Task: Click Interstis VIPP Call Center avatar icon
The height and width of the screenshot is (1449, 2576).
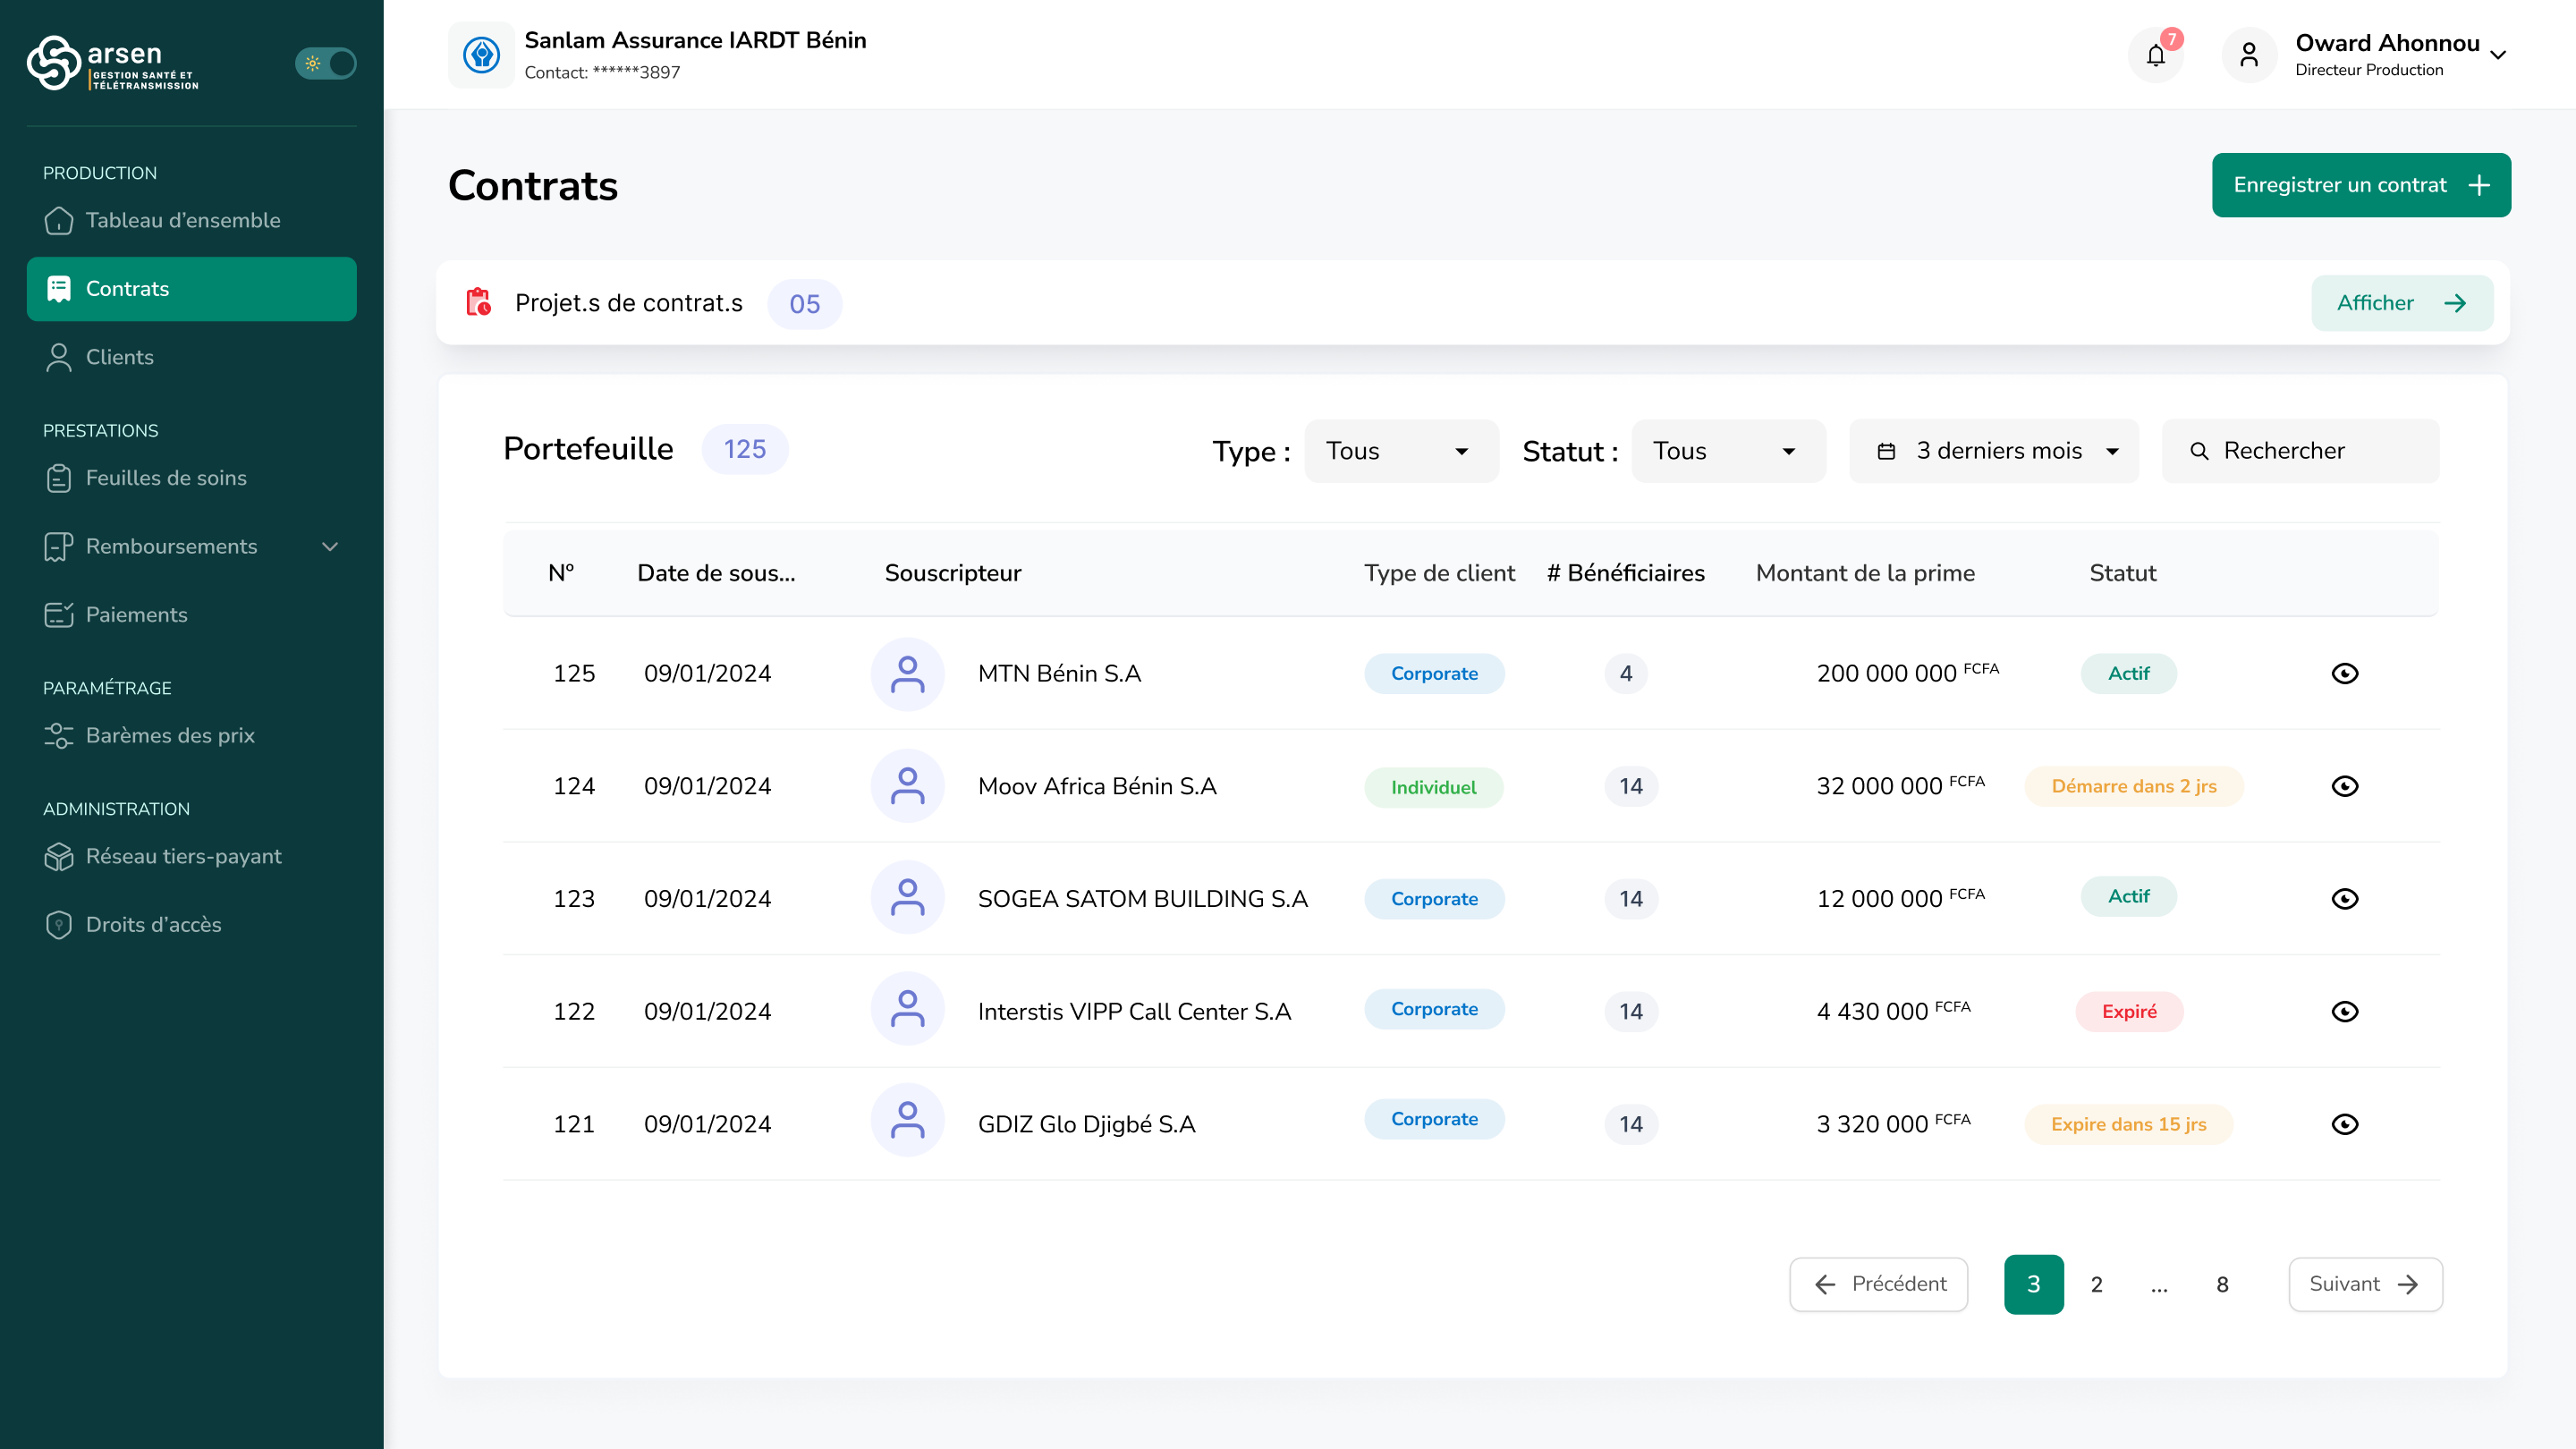Action: point(907,1010)
